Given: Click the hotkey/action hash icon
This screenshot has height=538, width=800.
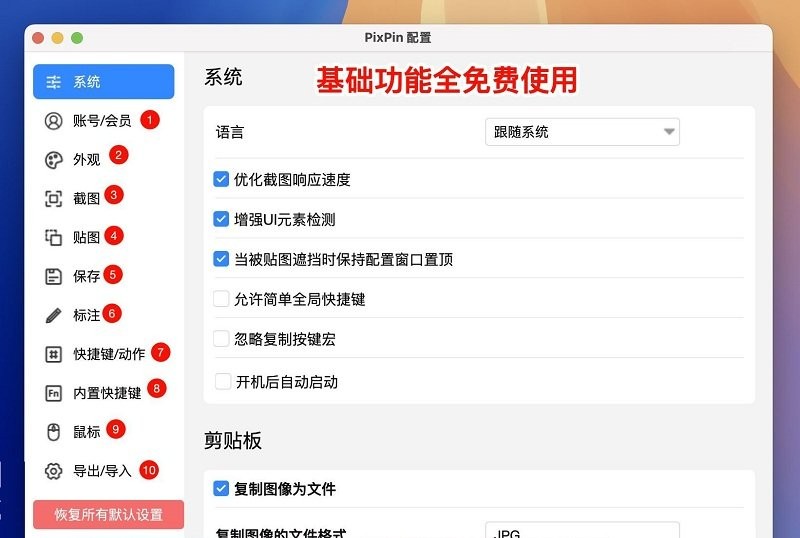Looking at the screenshot, I should pos(54,354).
